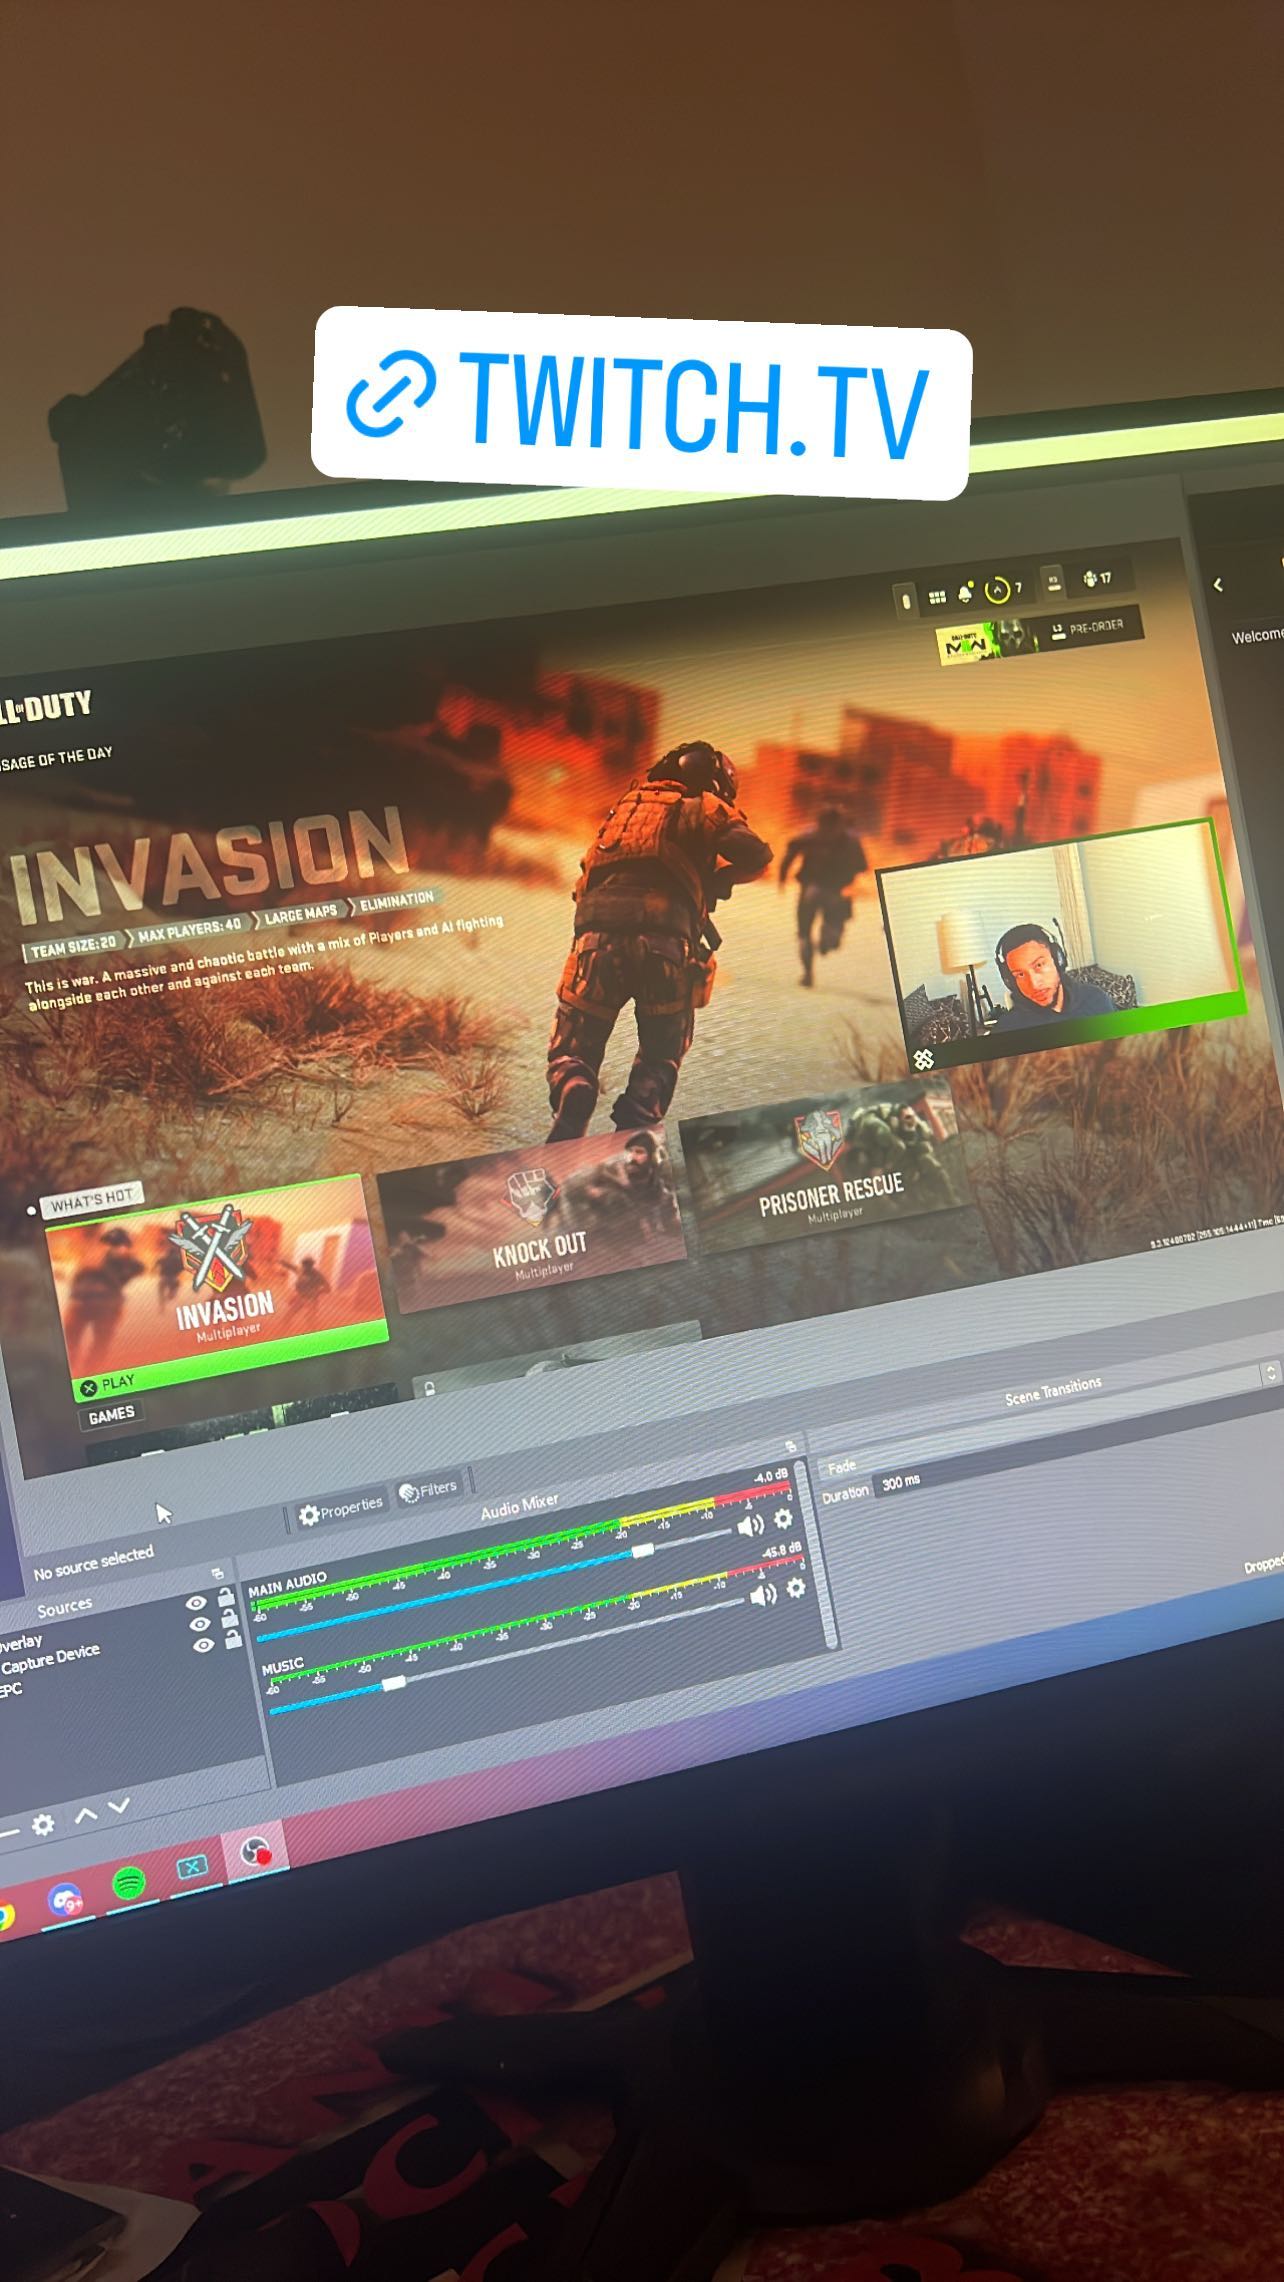Open the TWITCH.TV link sticker

pyautogui.click(x=641, y=405)
